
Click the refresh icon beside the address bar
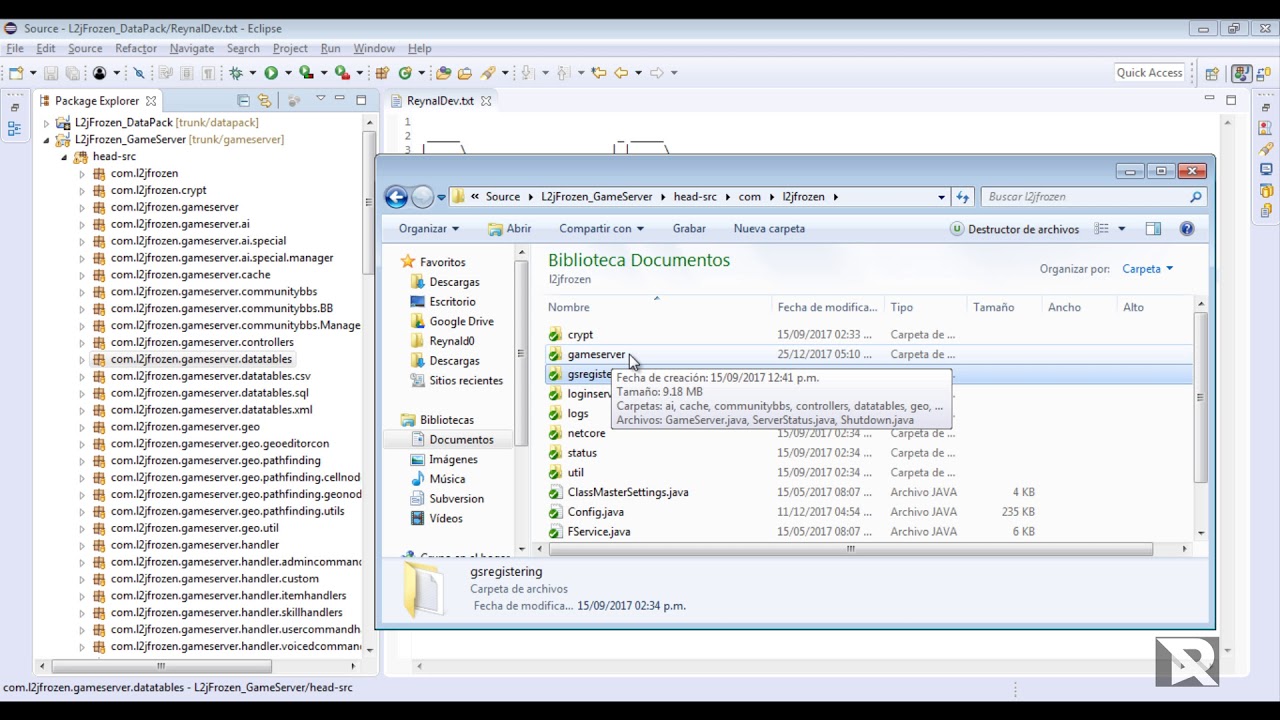(963, 197)
